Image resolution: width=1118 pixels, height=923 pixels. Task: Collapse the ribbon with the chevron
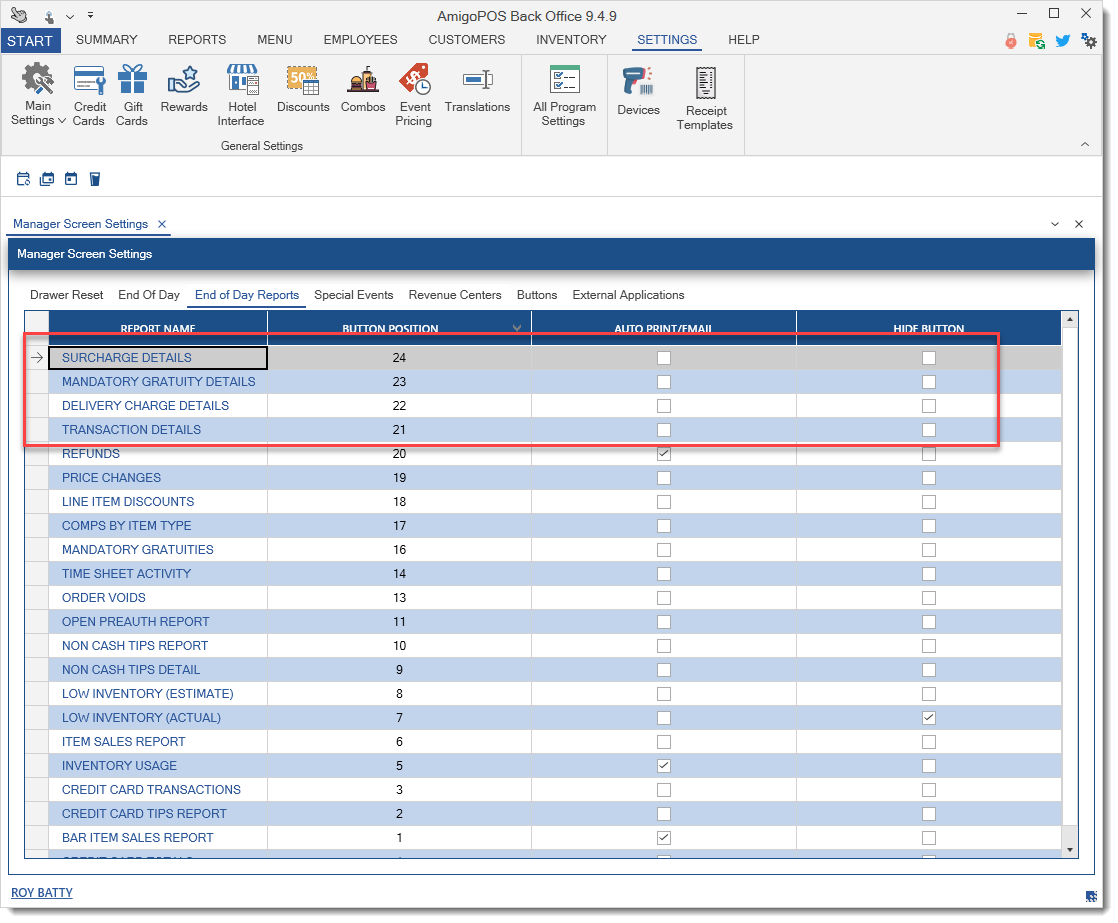1085,145
